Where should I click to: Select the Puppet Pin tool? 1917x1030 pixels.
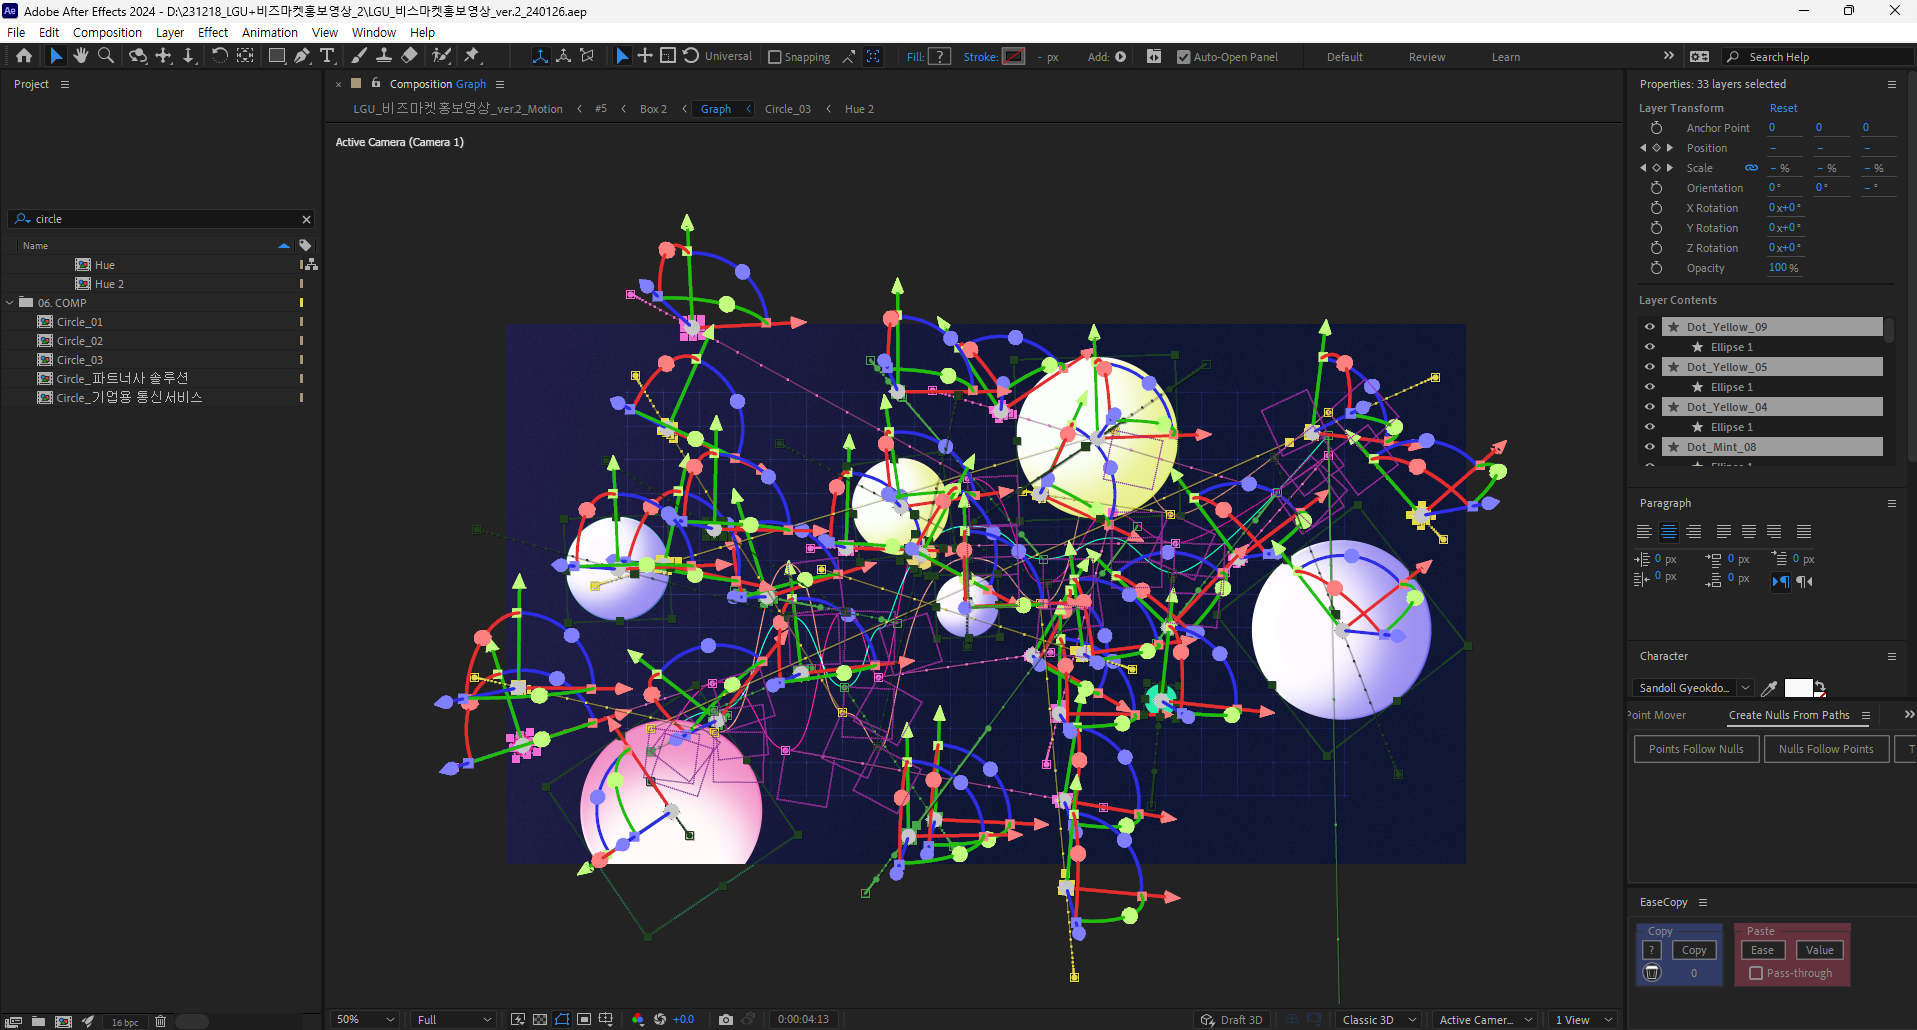click(470, 56)
